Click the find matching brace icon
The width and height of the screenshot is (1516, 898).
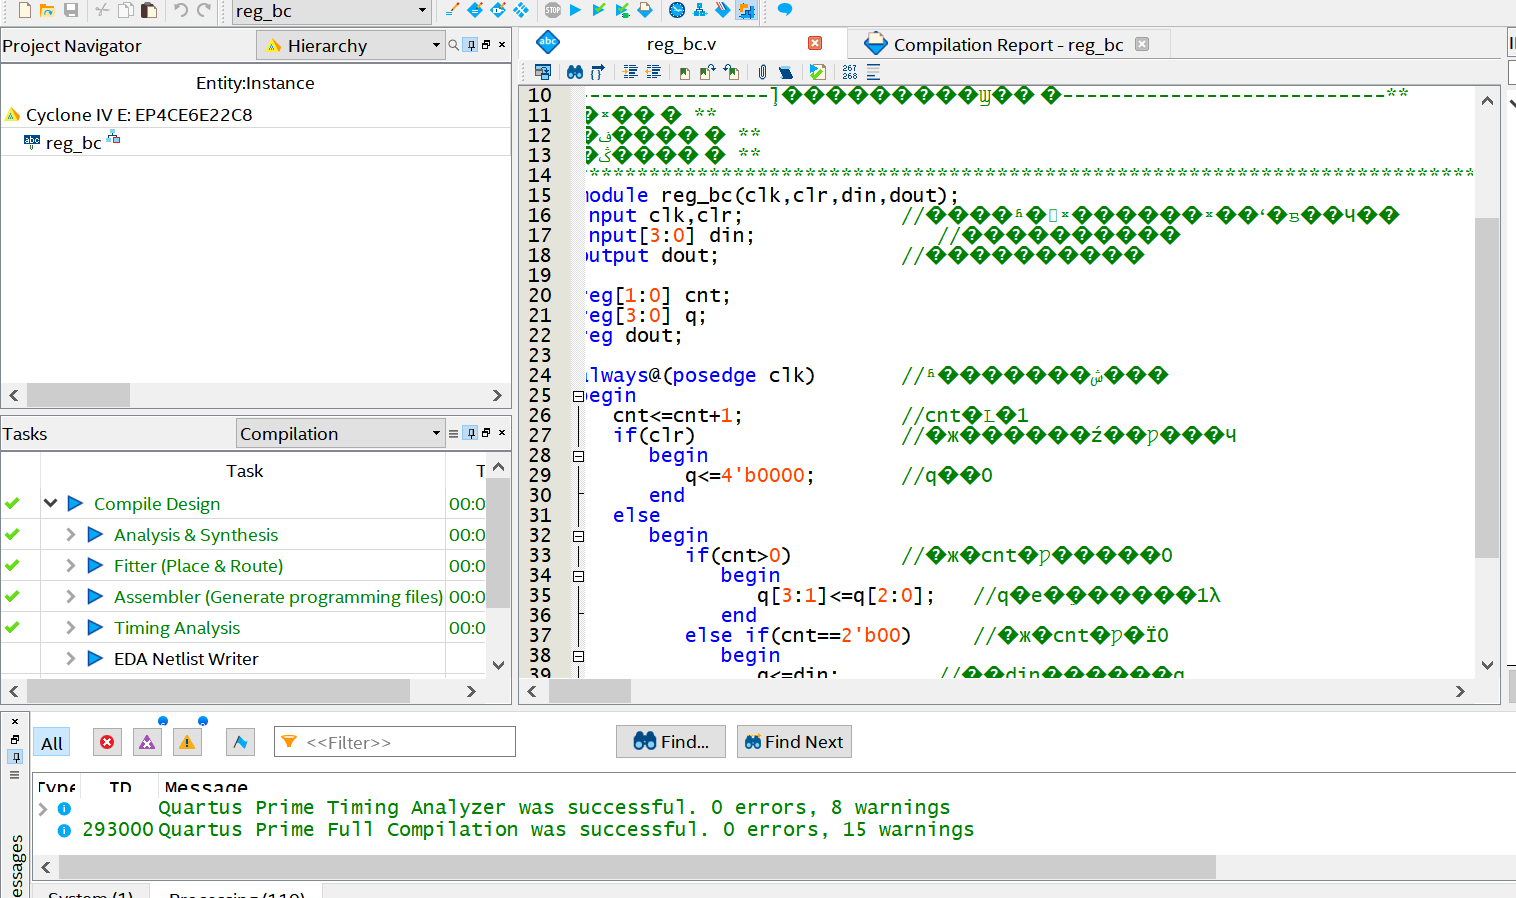(598, 72)
